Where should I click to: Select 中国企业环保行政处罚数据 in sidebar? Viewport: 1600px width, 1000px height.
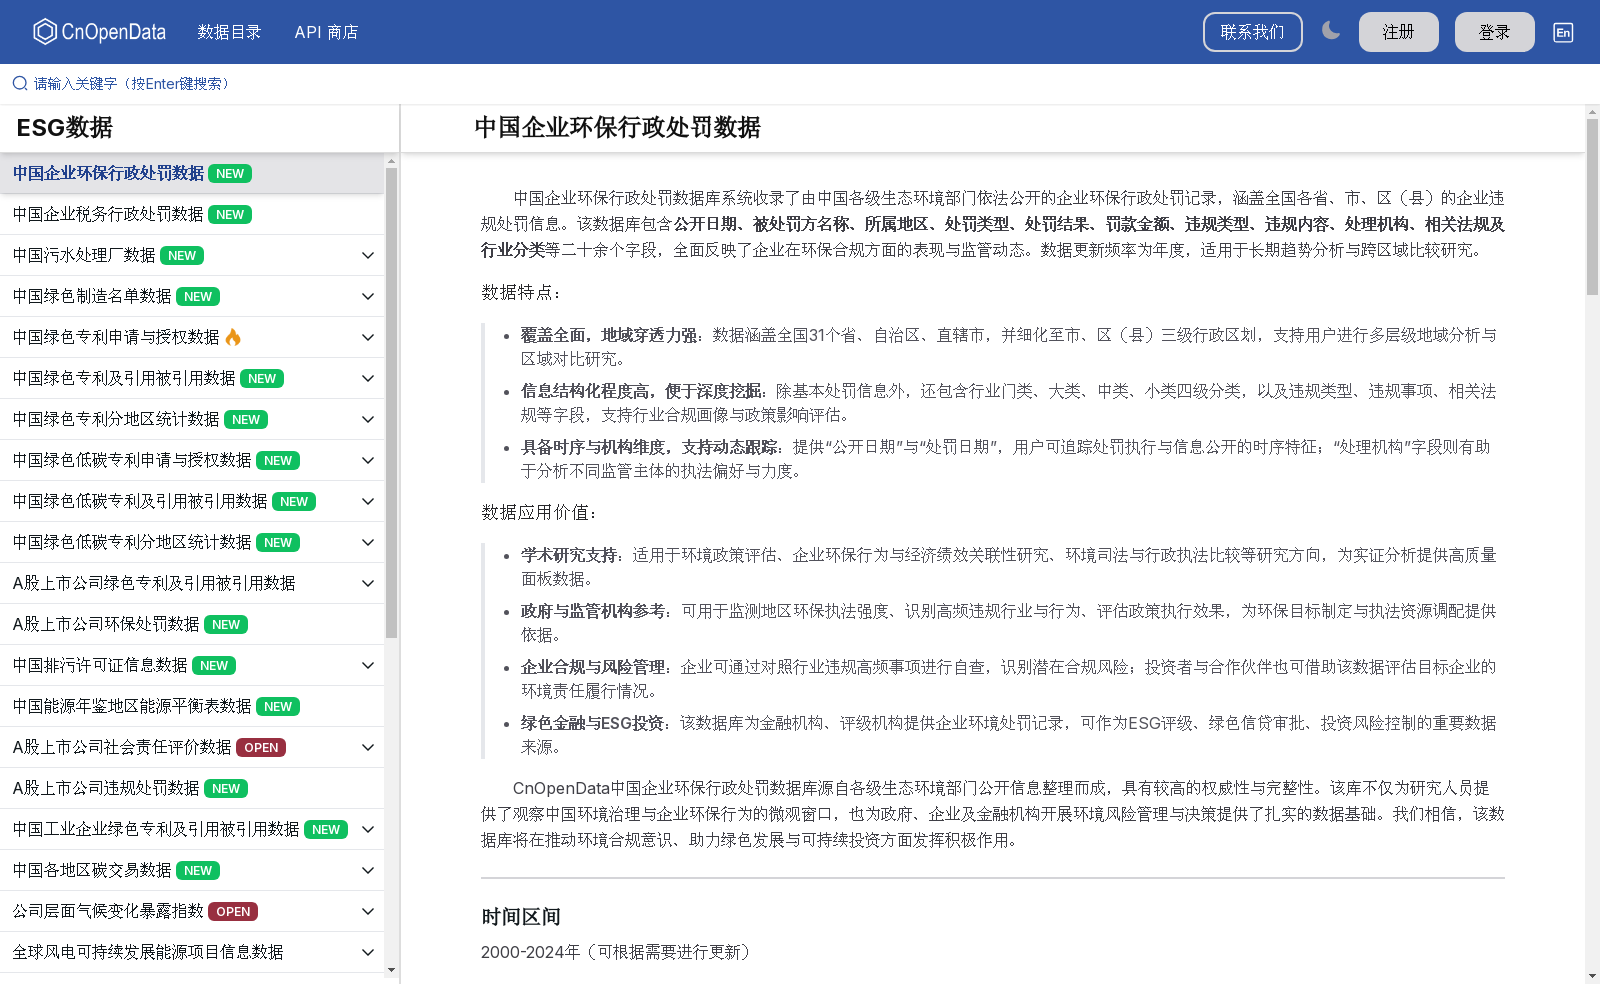[192, 173]
